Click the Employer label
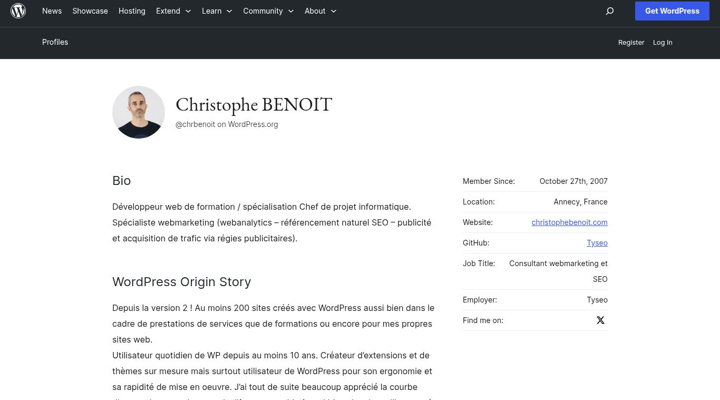The width and height of the screenshot is (720, 400). tap(479, 299)
